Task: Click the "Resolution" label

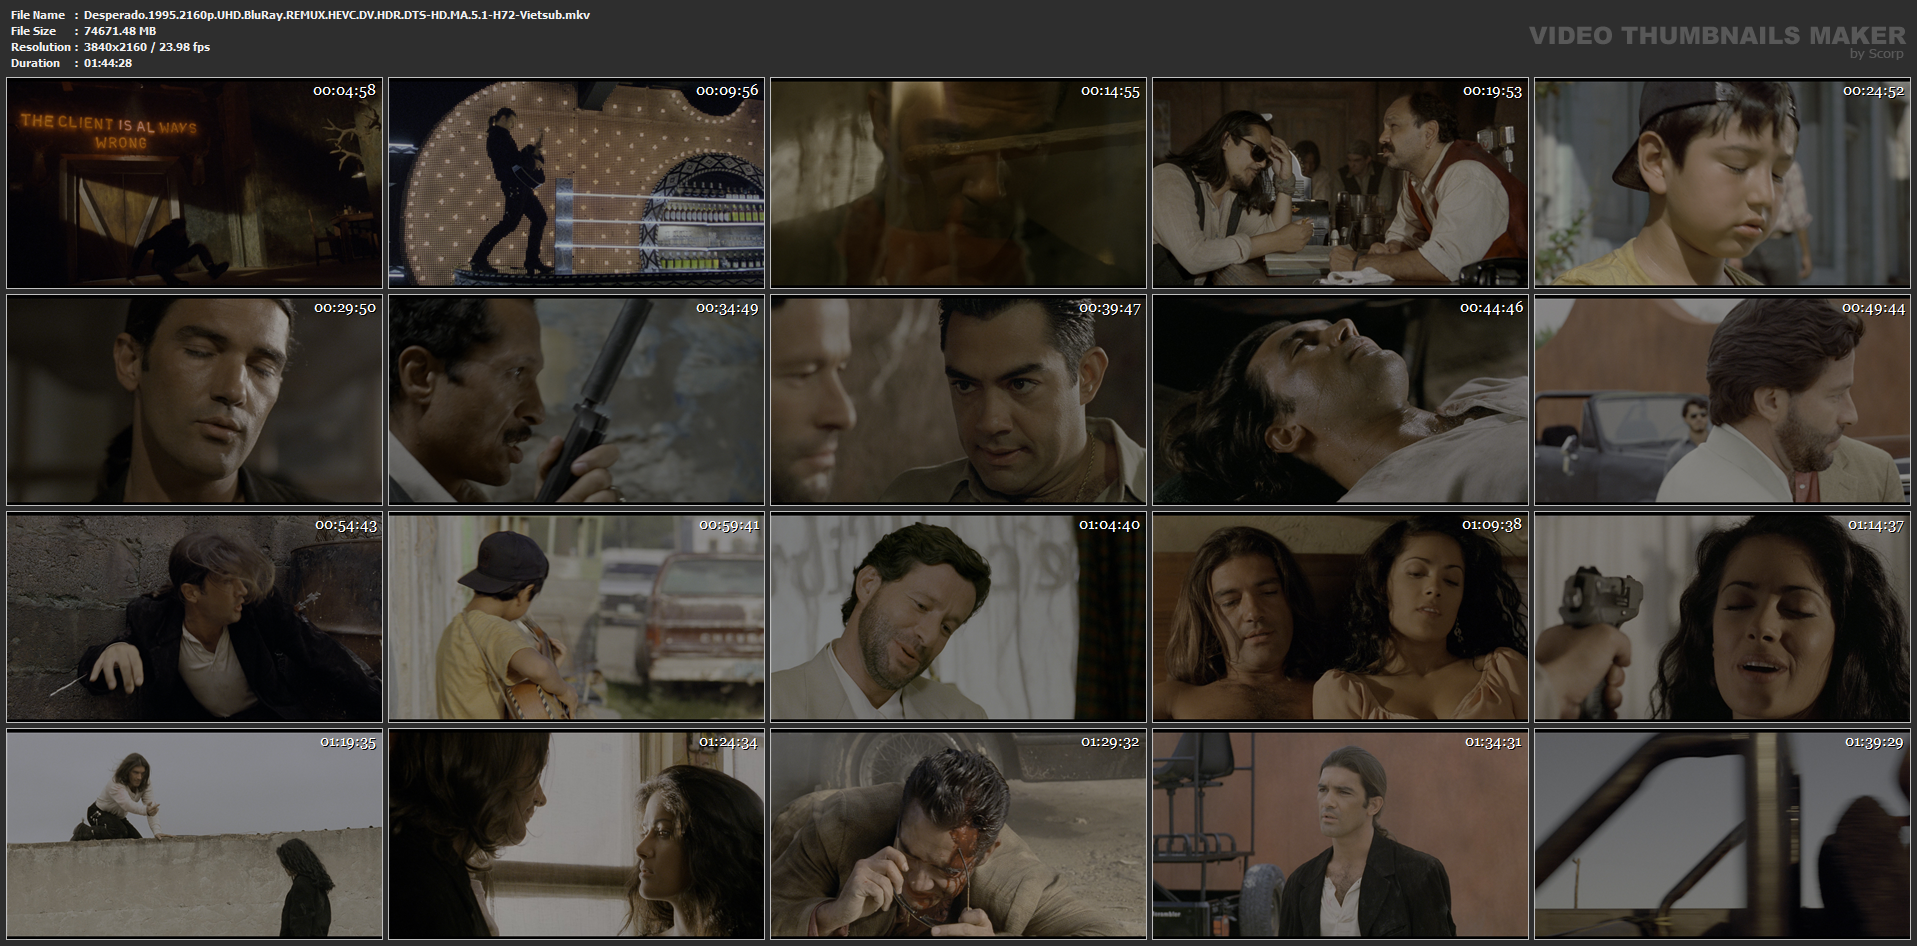Action: click(x=41, y=47)
